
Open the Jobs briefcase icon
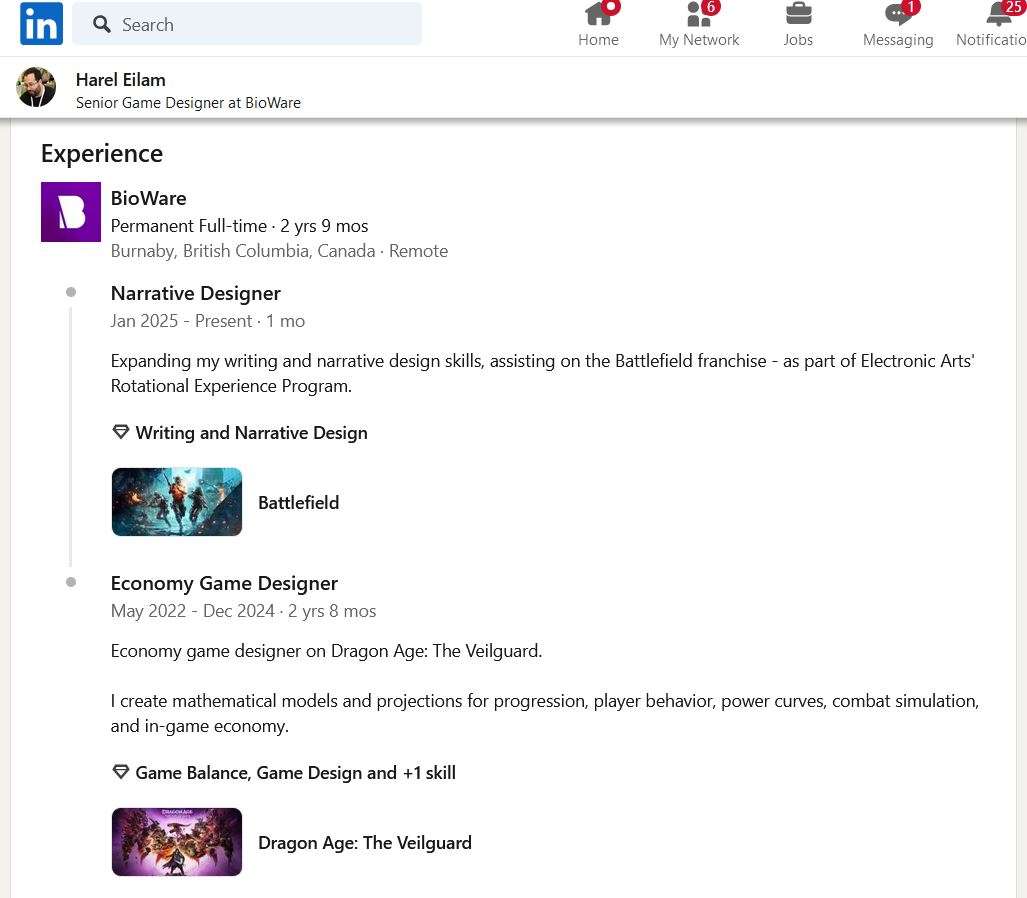[x=798, y=15]
